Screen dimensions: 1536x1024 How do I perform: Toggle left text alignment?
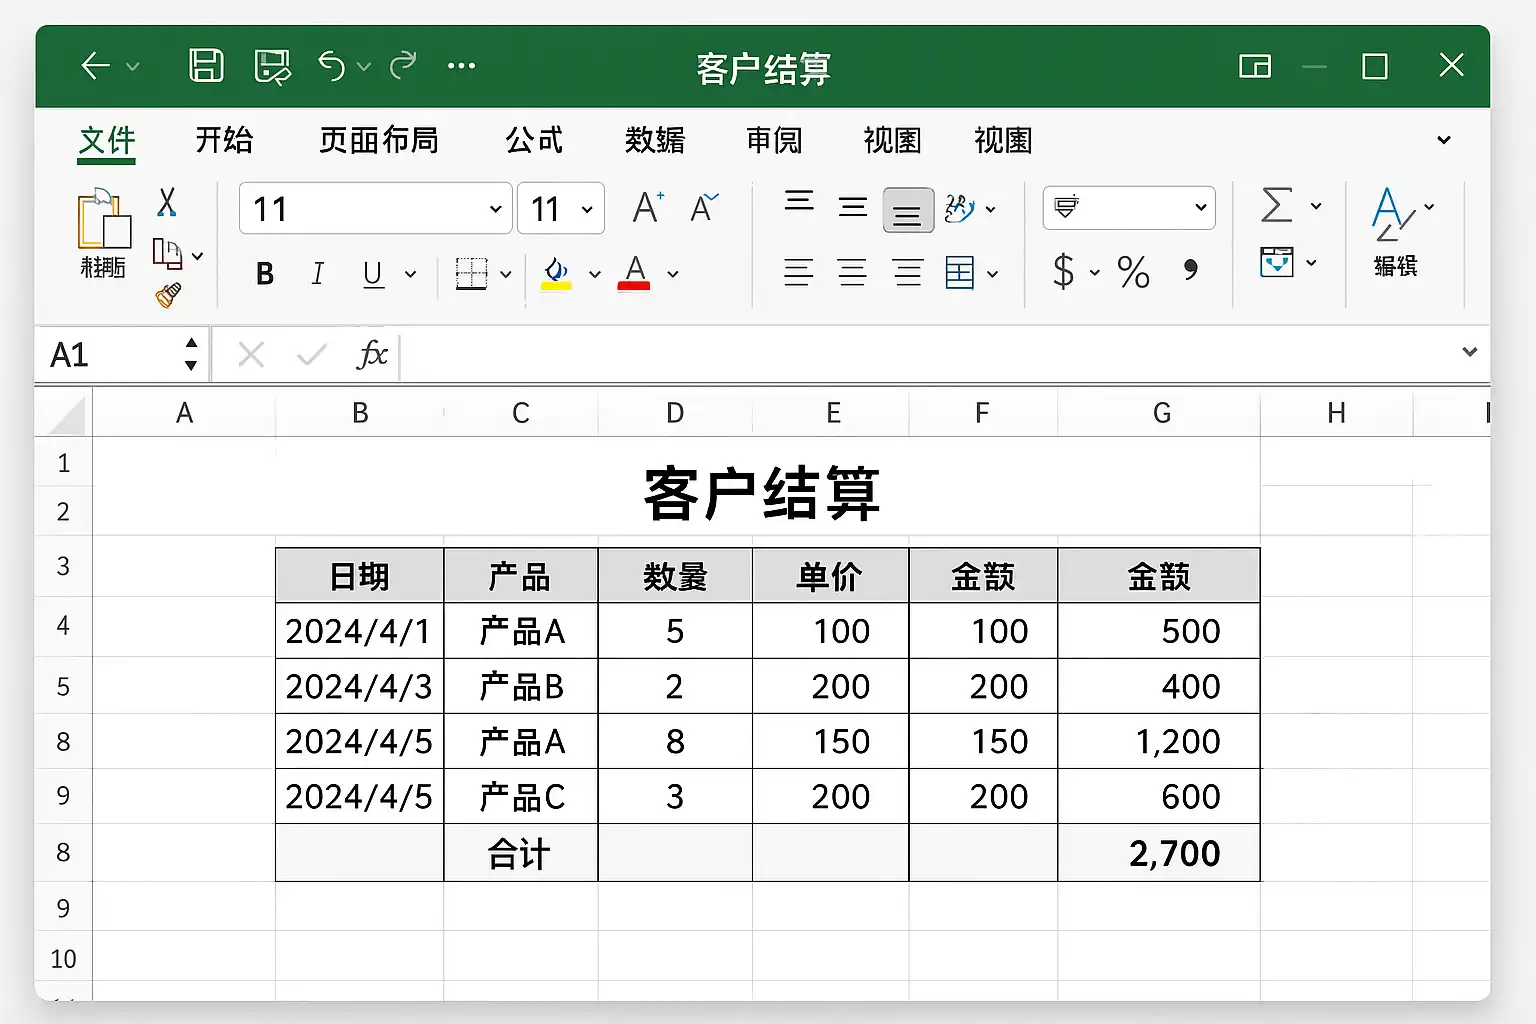point(798,272)
